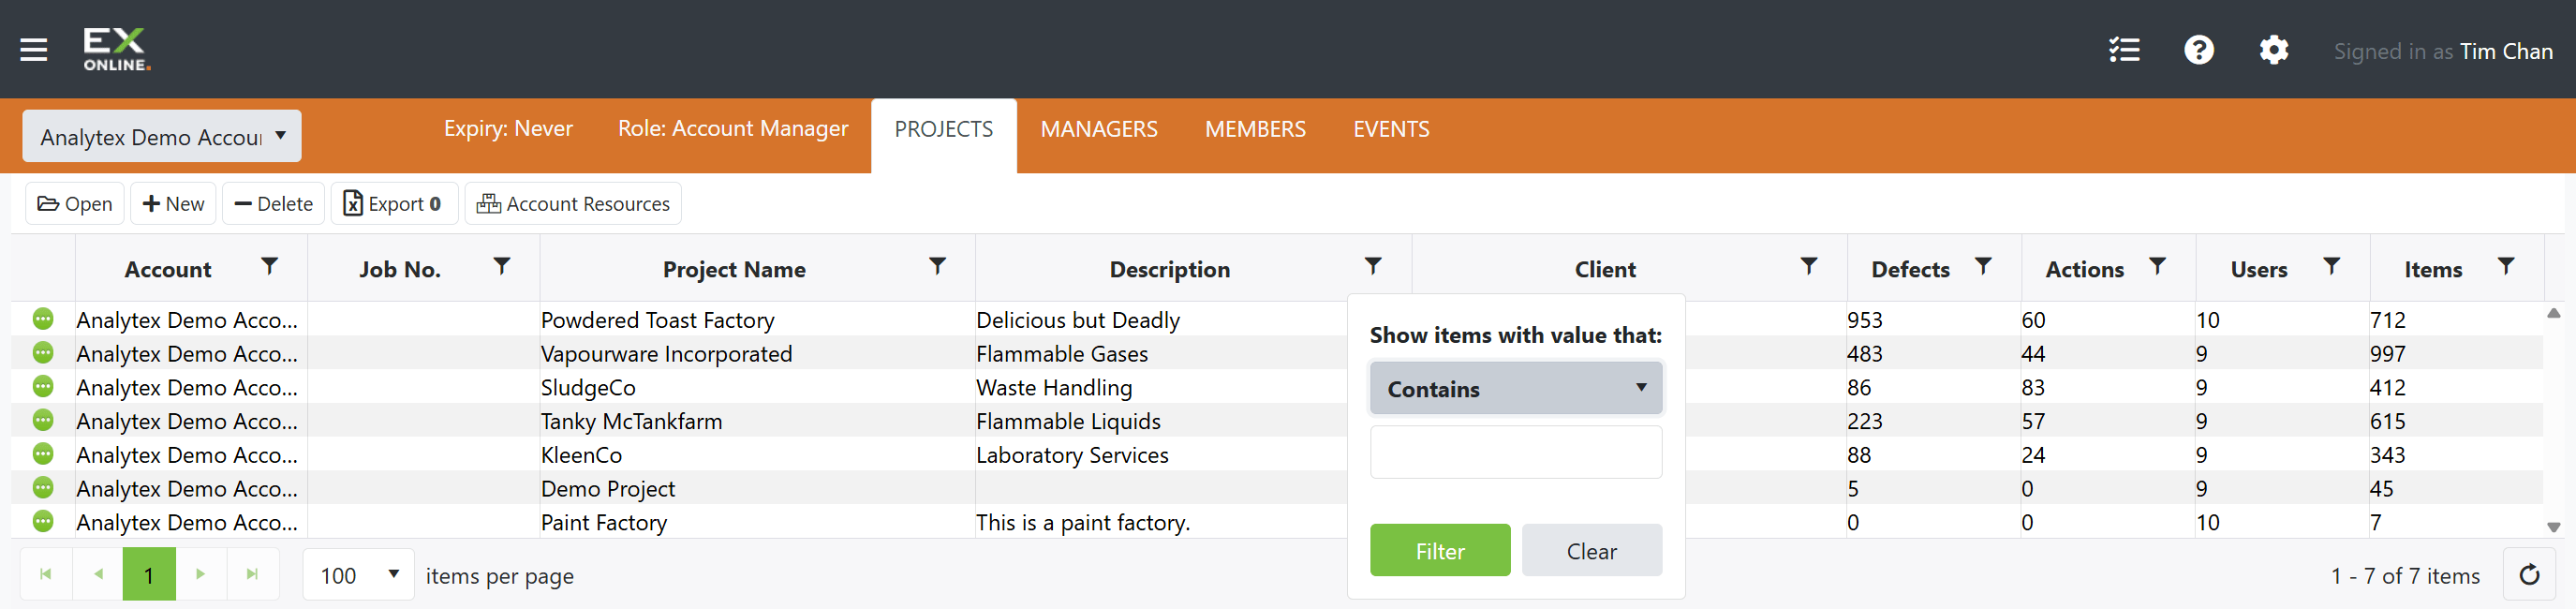Viewport: 2576px width, 609px height.
Task: Filter the Users column
Action: coord(2331,266)
